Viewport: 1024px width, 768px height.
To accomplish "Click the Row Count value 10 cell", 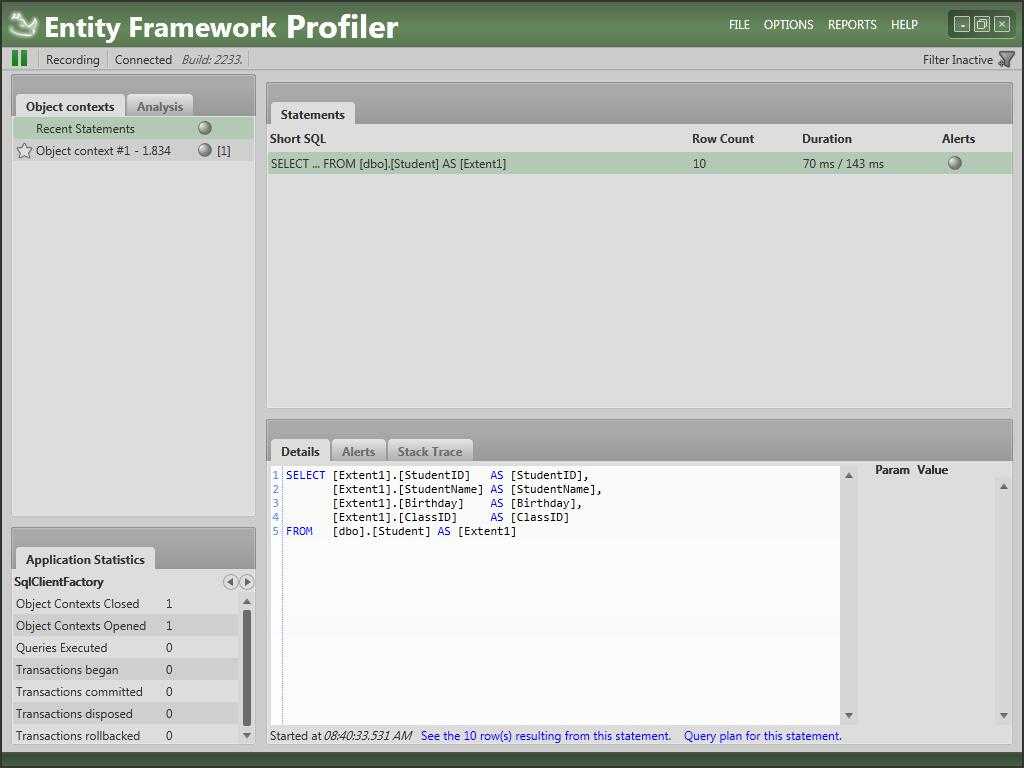I will pyautogui.click(x=699, y=163).
